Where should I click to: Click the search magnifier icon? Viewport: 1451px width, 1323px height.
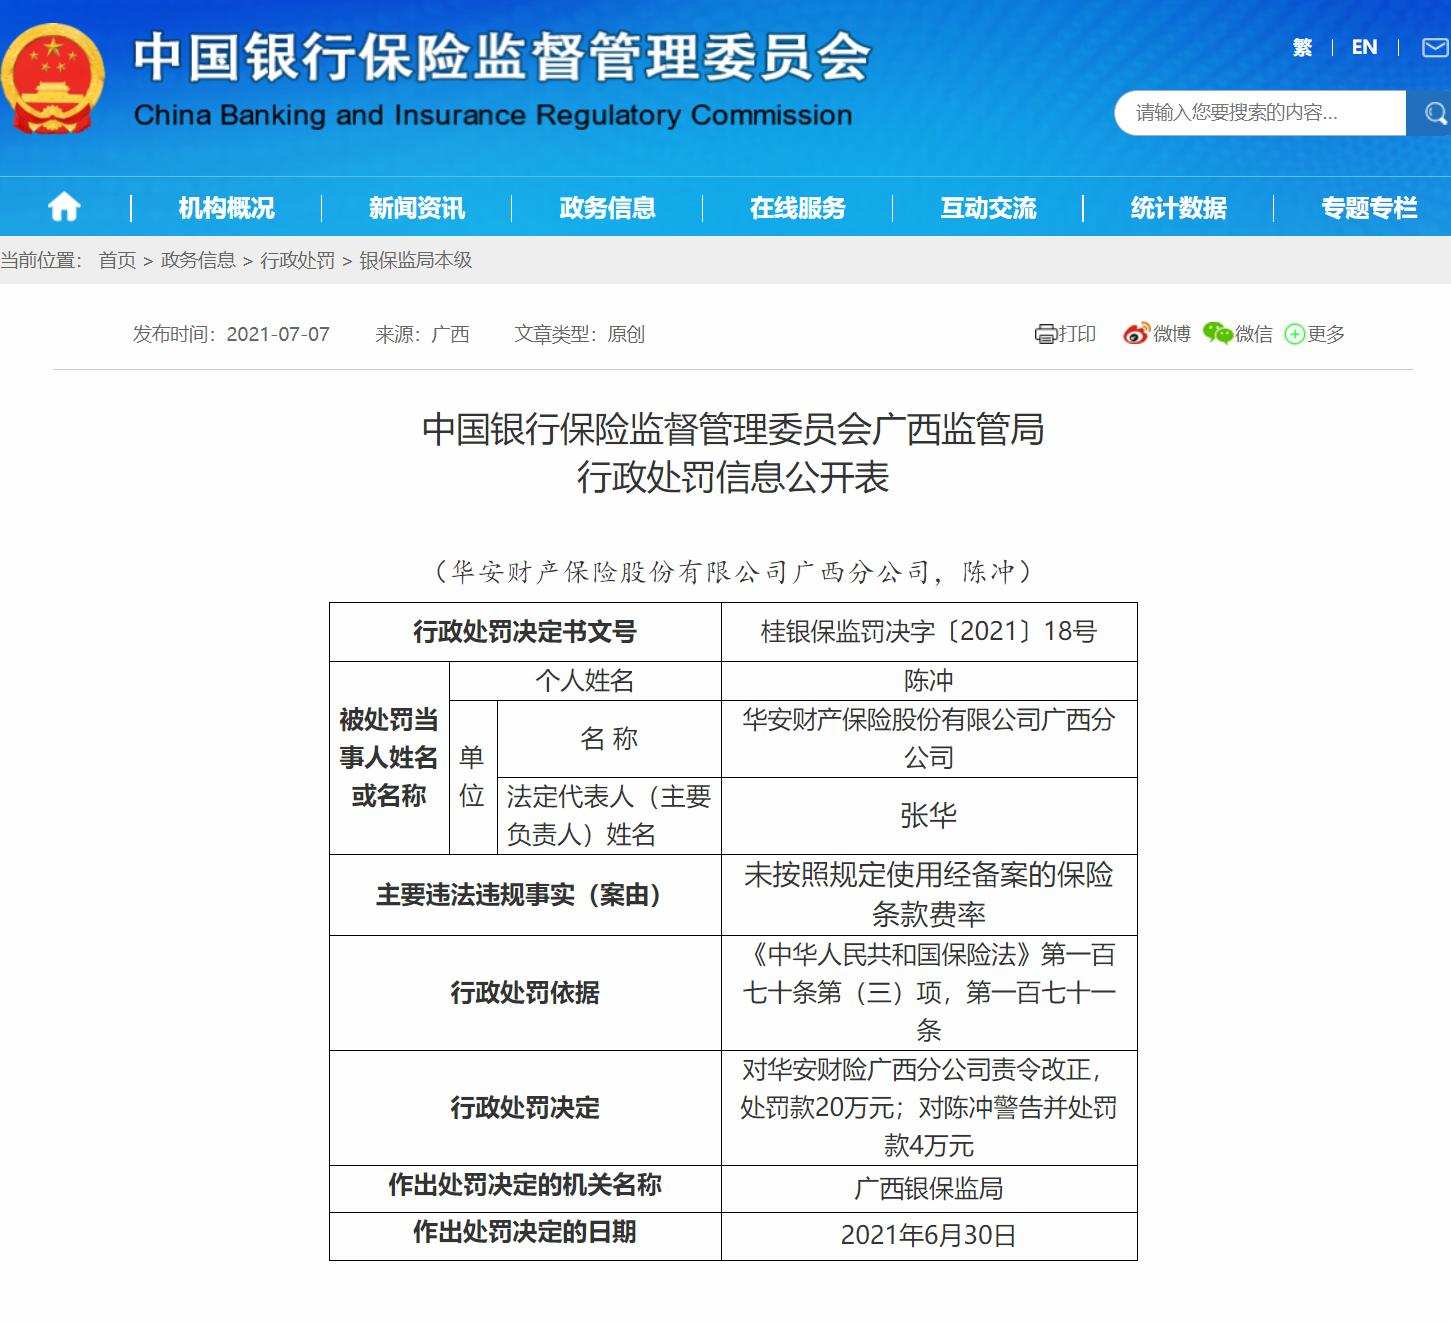tap(1434, 113)
